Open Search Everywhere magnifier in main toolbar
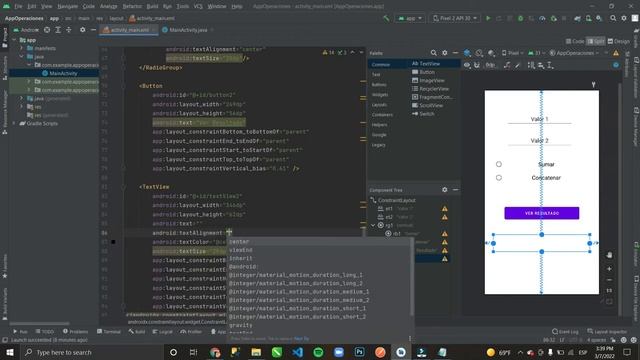 pyautogui.click(x=613, y=18)
